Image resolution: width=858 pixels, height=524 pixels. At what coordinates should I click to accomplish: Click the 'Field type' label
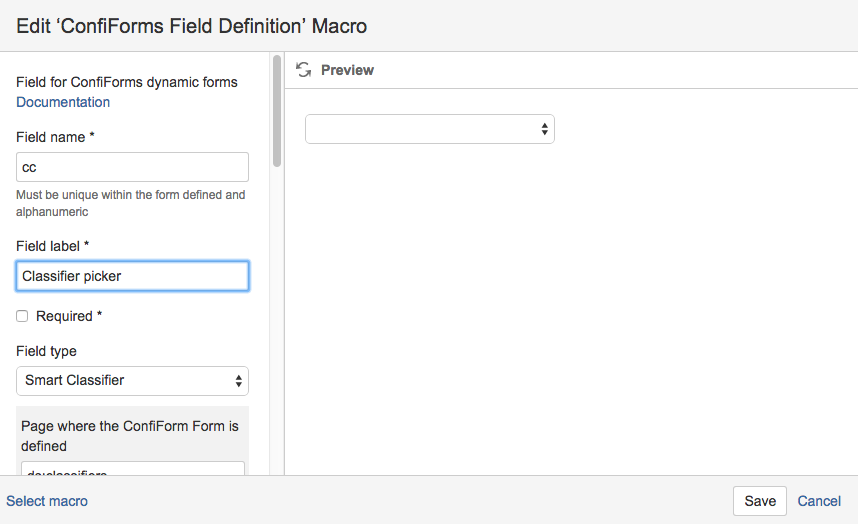[x=46, y=351]
